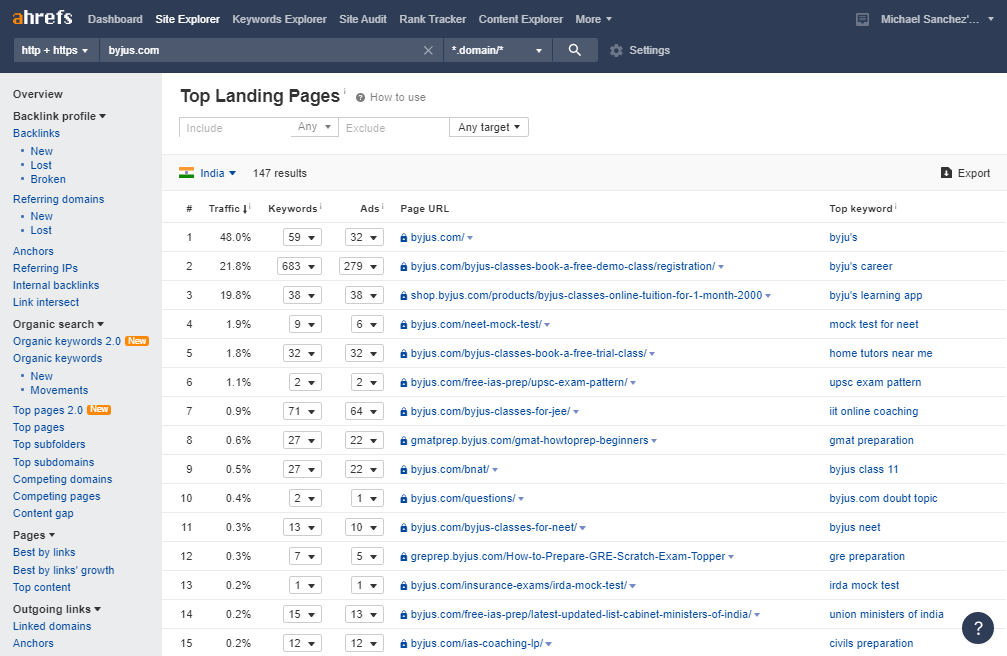Open Michael Sanchez account menu
The width and height of the screenshot is (1007, 656).
[937, 19]
